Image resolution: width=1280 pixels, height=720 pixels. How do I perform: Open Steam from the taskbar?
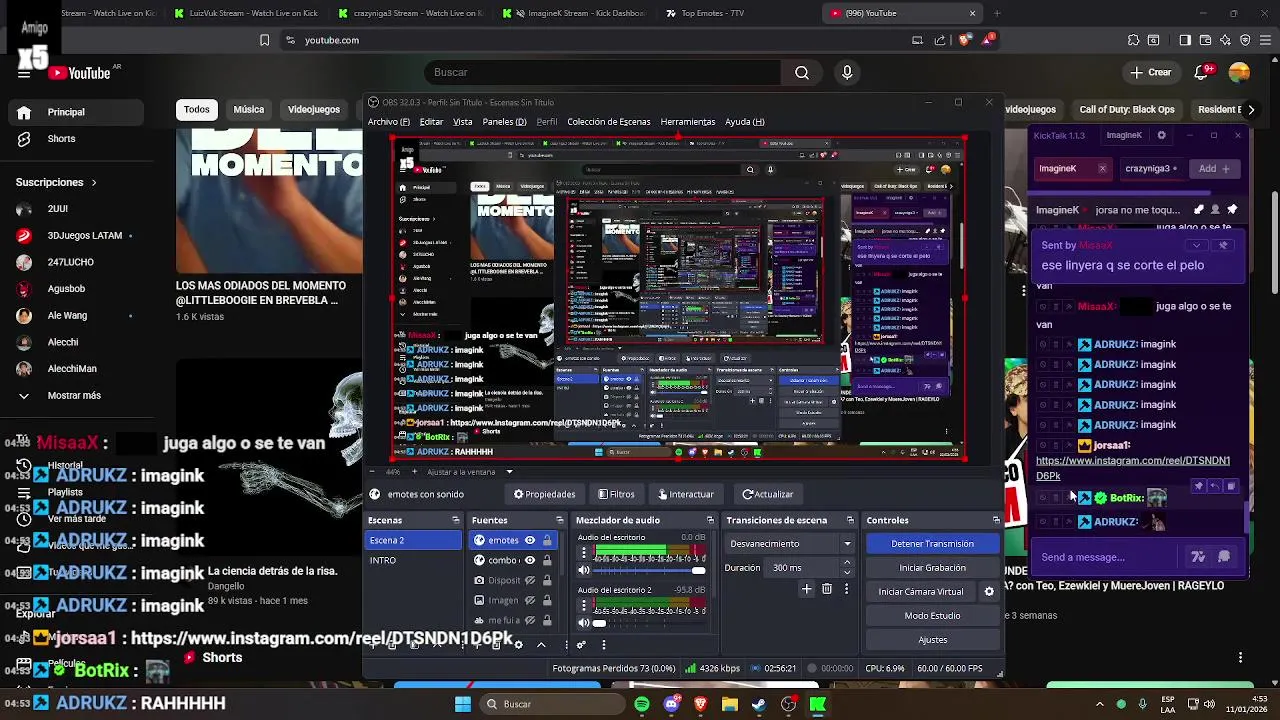[759, 704]
